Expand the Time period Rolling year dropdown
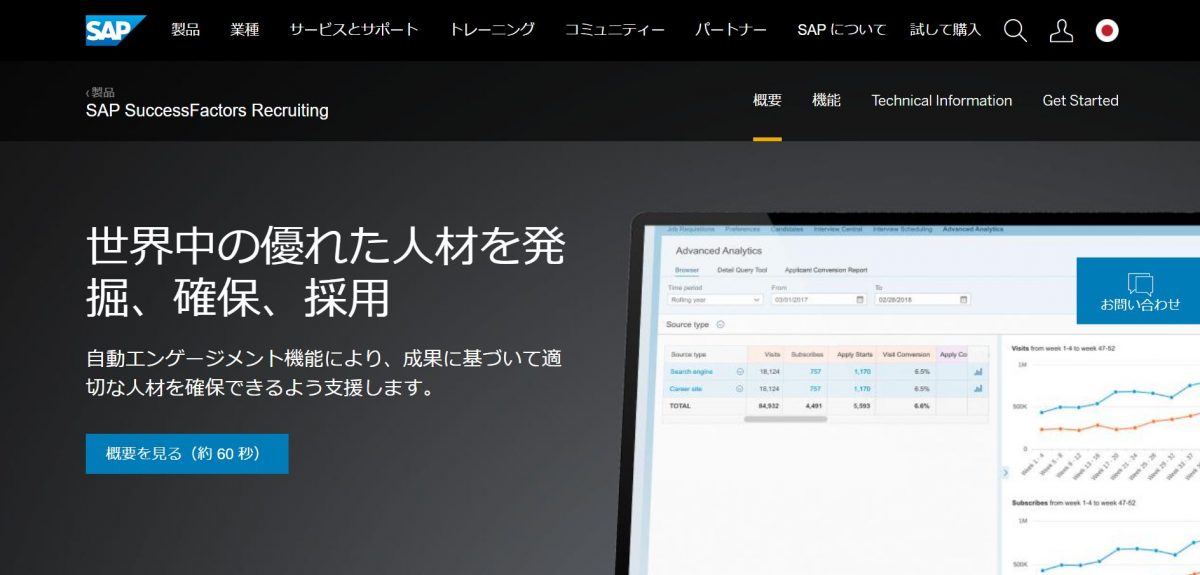 pyautogui.click(x=715, y=299)
